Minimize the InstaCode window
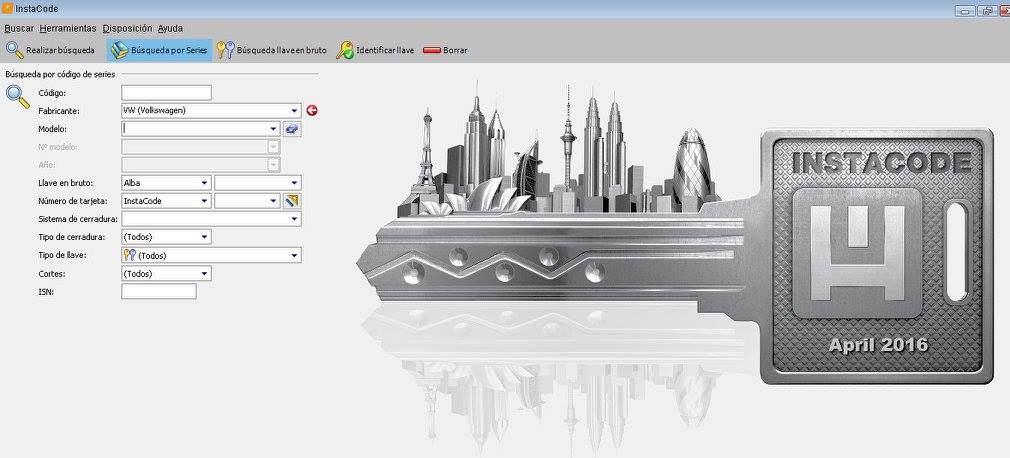This screenshot has height=458, width=1010. coord(965,10)
